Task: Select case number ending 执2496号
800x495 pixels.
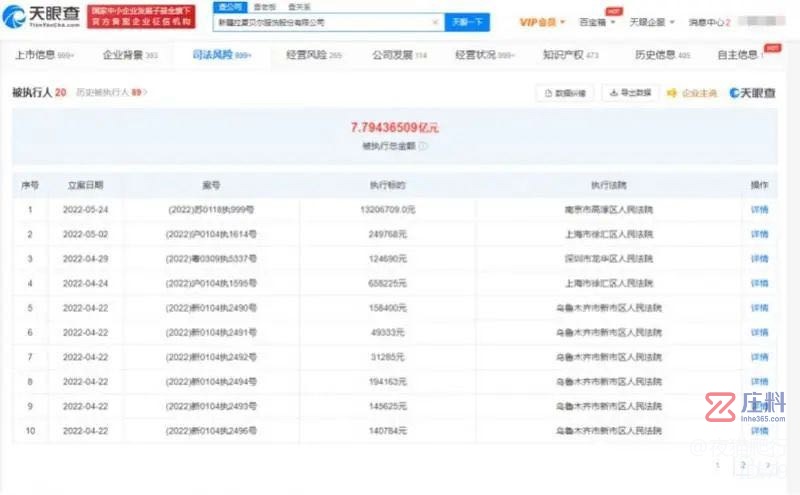Action: (211, 431)
